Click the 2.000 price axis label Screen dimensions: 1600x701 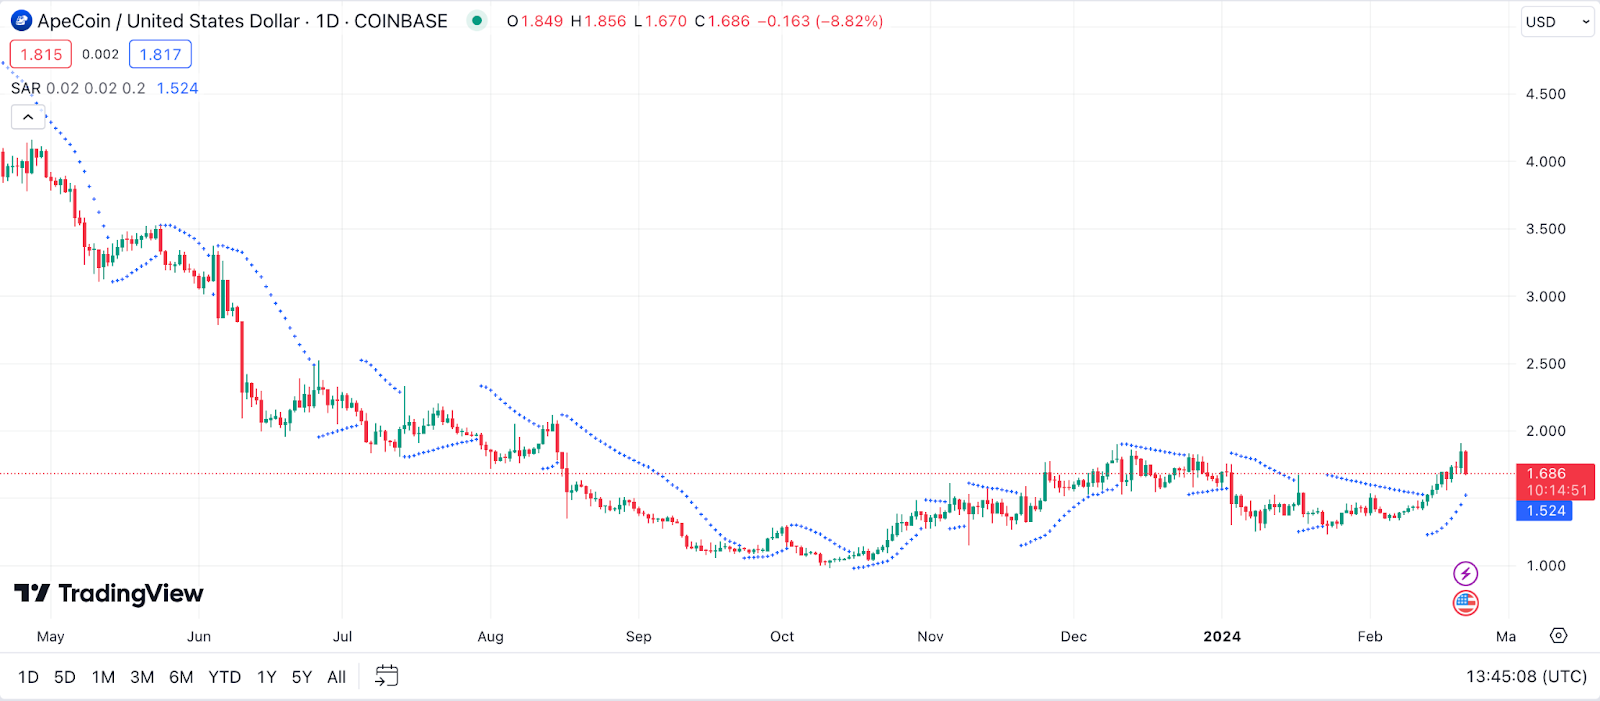point(1545,431)
